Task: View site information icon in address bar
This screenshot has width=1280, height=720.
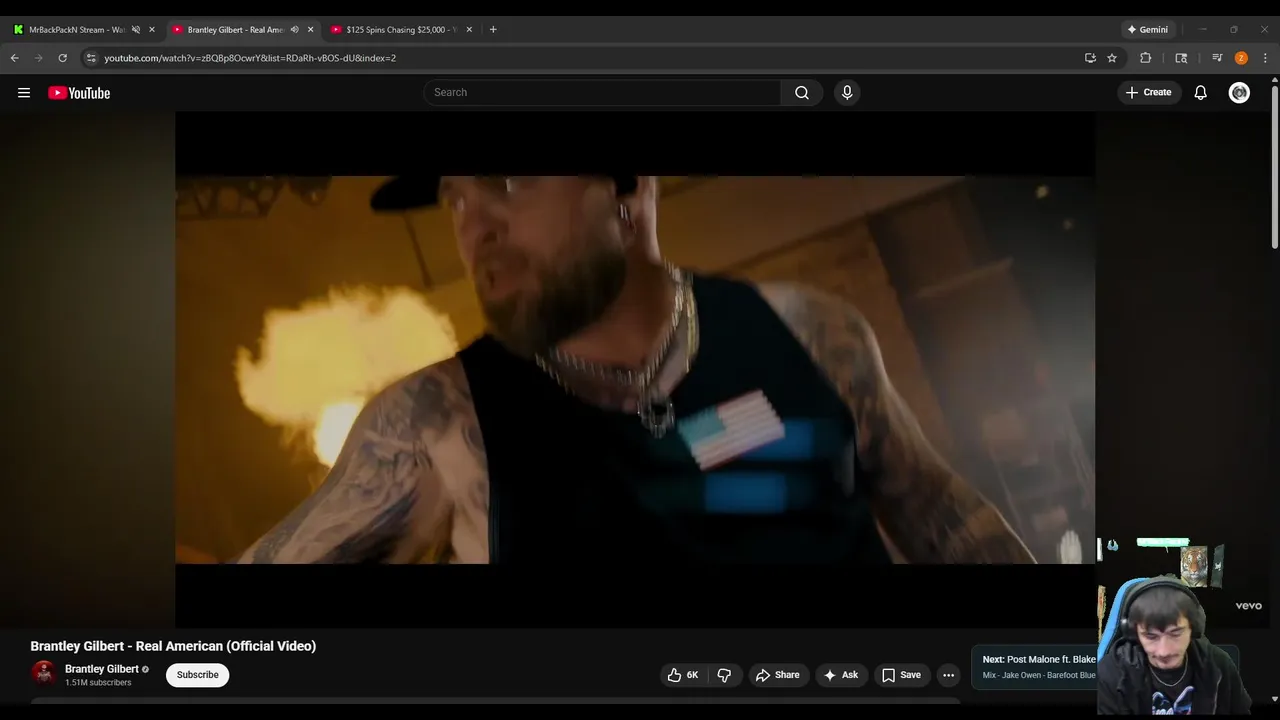Action: [91, 58]
